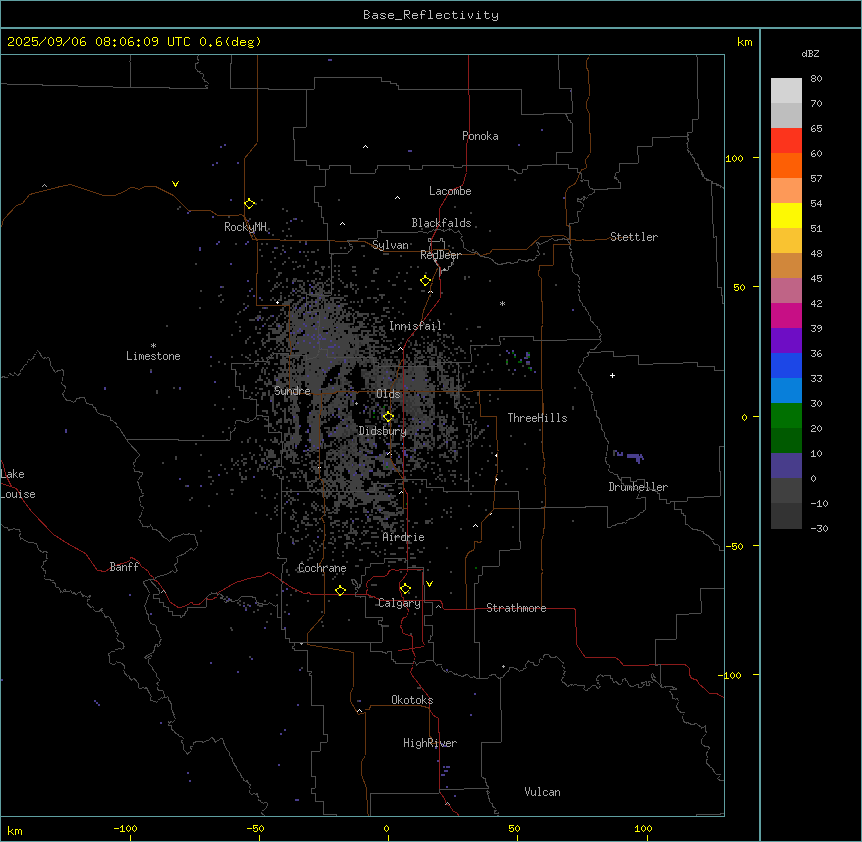Screen dimensions: 862x842
Task: Click the white plus marker north of Drumheller
Action: coord(612,375)
